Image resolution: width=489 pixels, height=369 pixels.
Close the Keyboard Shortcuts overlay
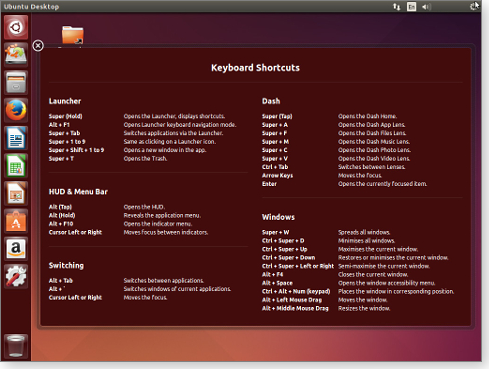pos(38,45)
